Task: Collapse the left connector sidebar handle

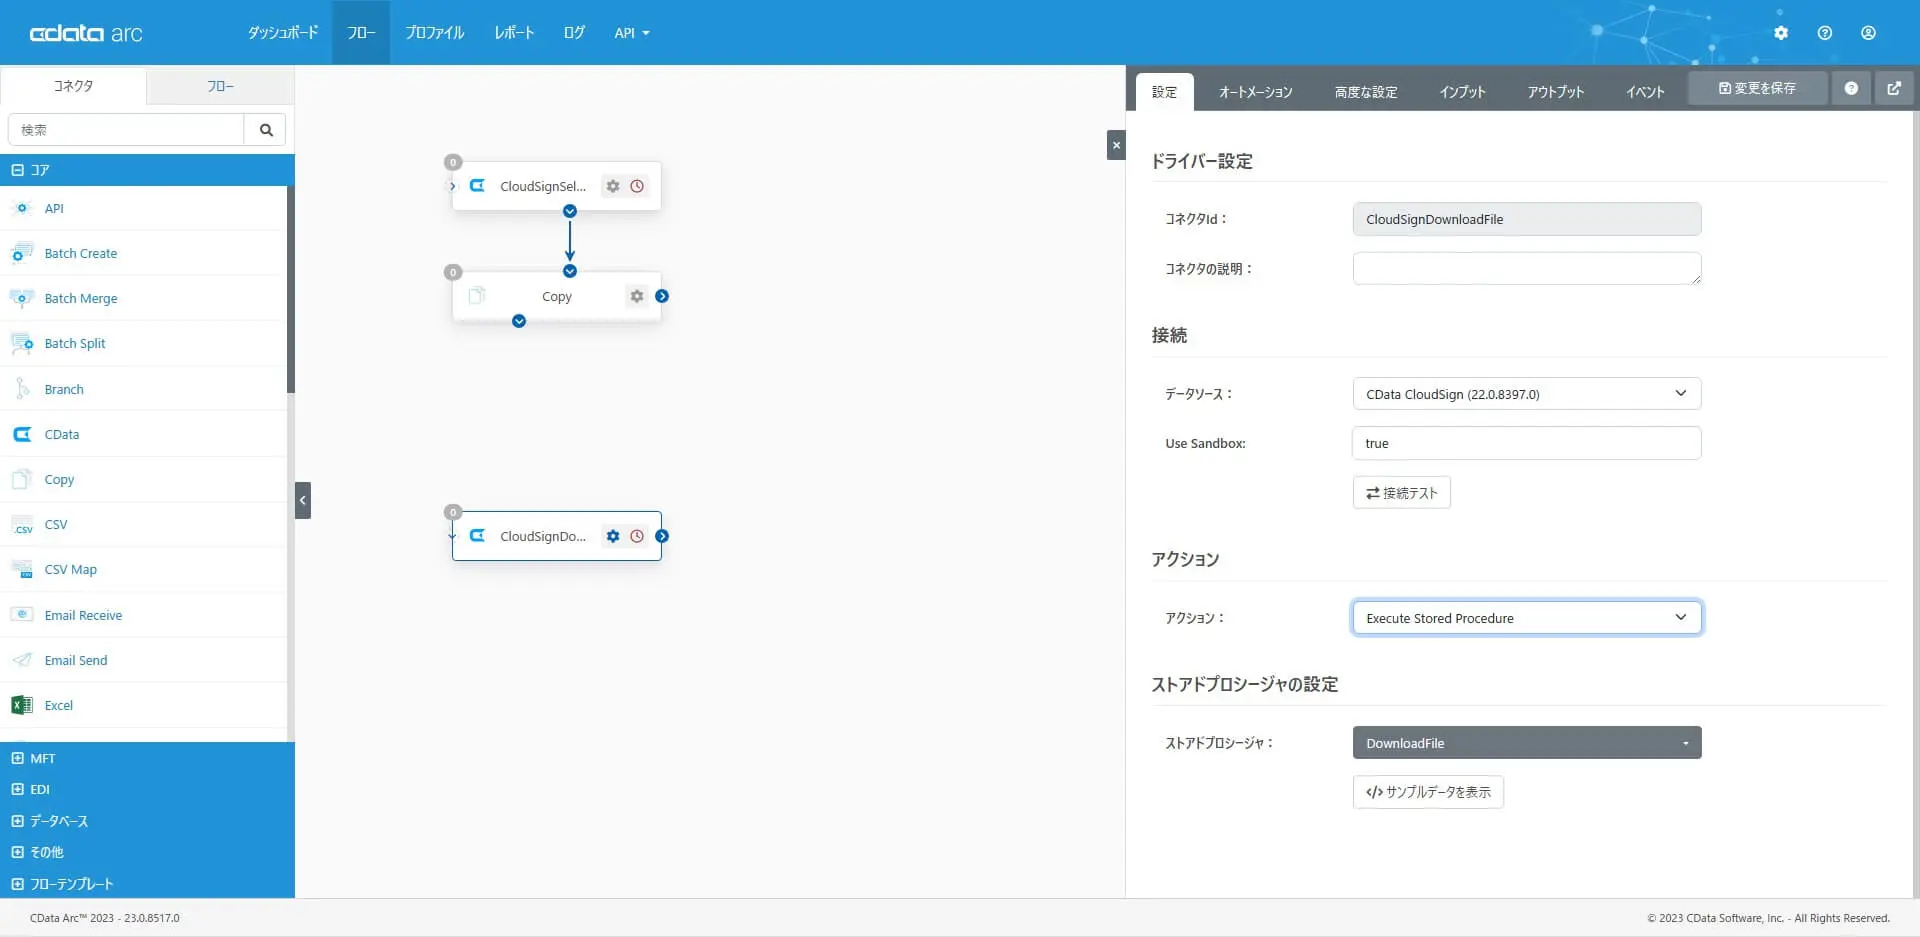Action: click(x=303, y=500)
